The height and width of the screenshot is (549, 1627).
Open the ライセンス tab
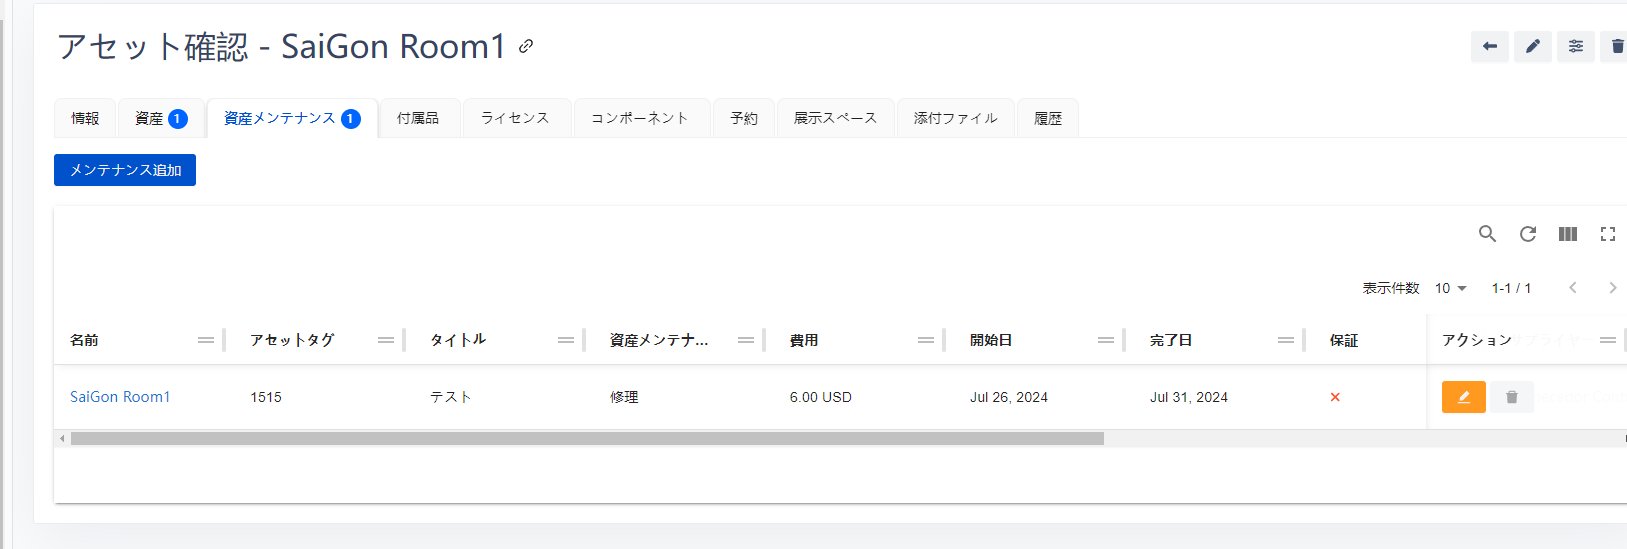coord(515,118)
